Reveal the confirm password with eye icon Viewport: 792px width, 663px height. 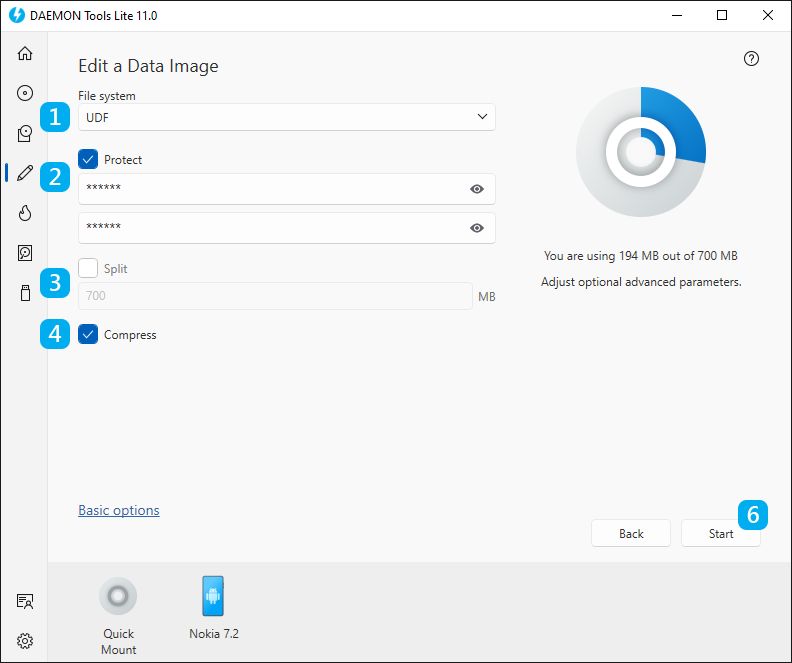coord(476,228)
